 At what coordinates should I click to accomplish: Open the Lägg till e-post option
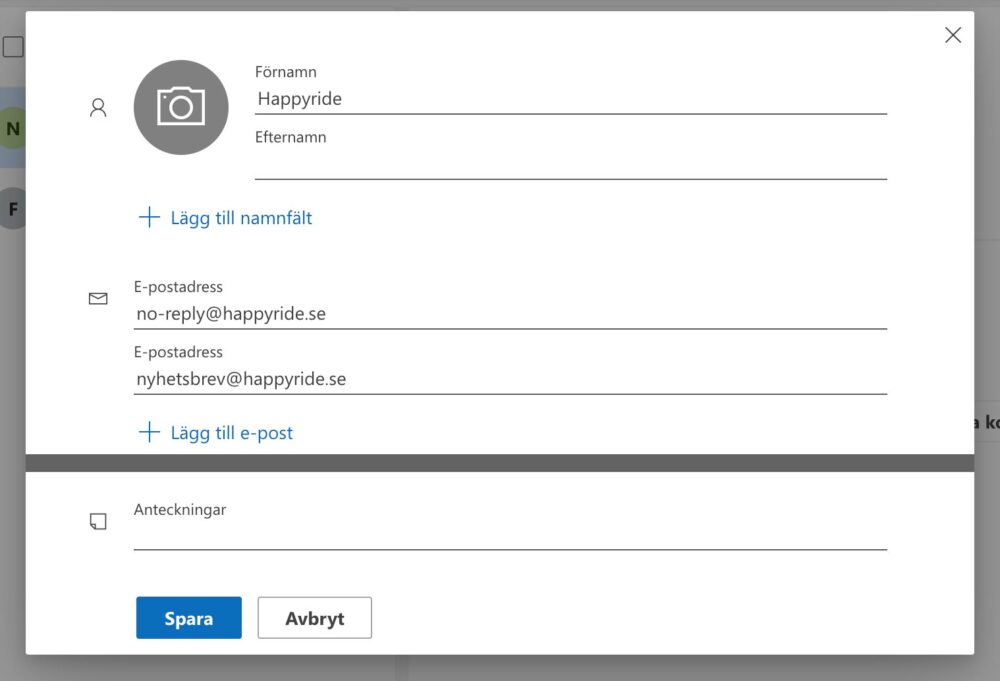point(231,433)
